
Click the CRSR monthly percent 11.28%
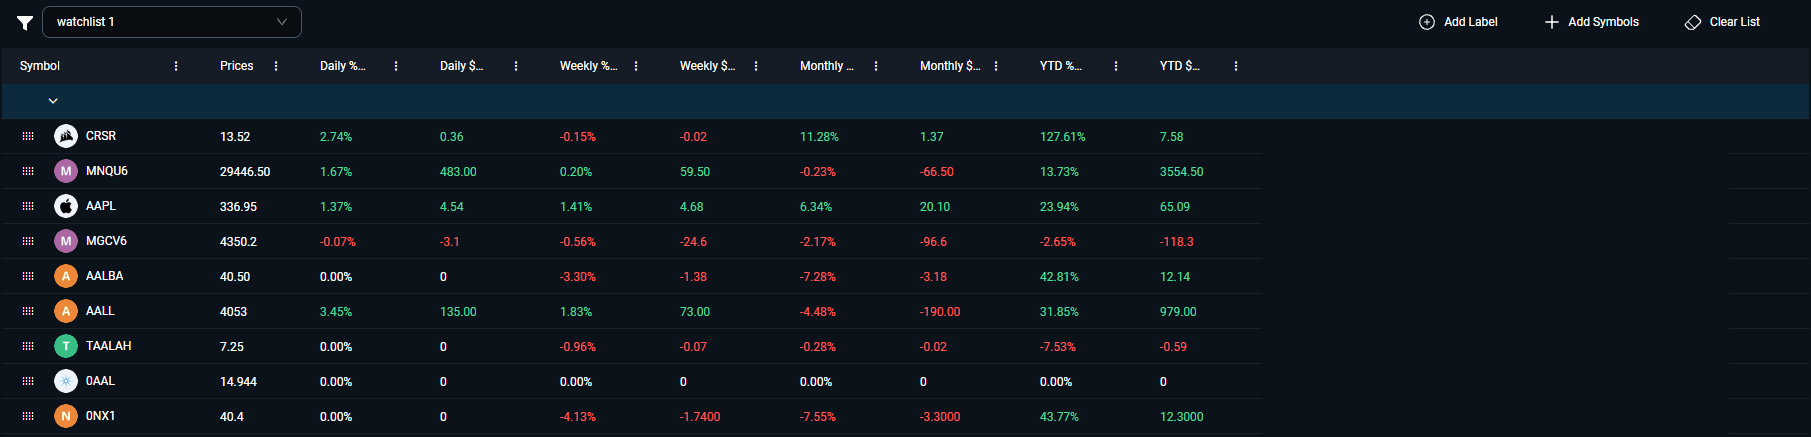(x=820, y=137)
